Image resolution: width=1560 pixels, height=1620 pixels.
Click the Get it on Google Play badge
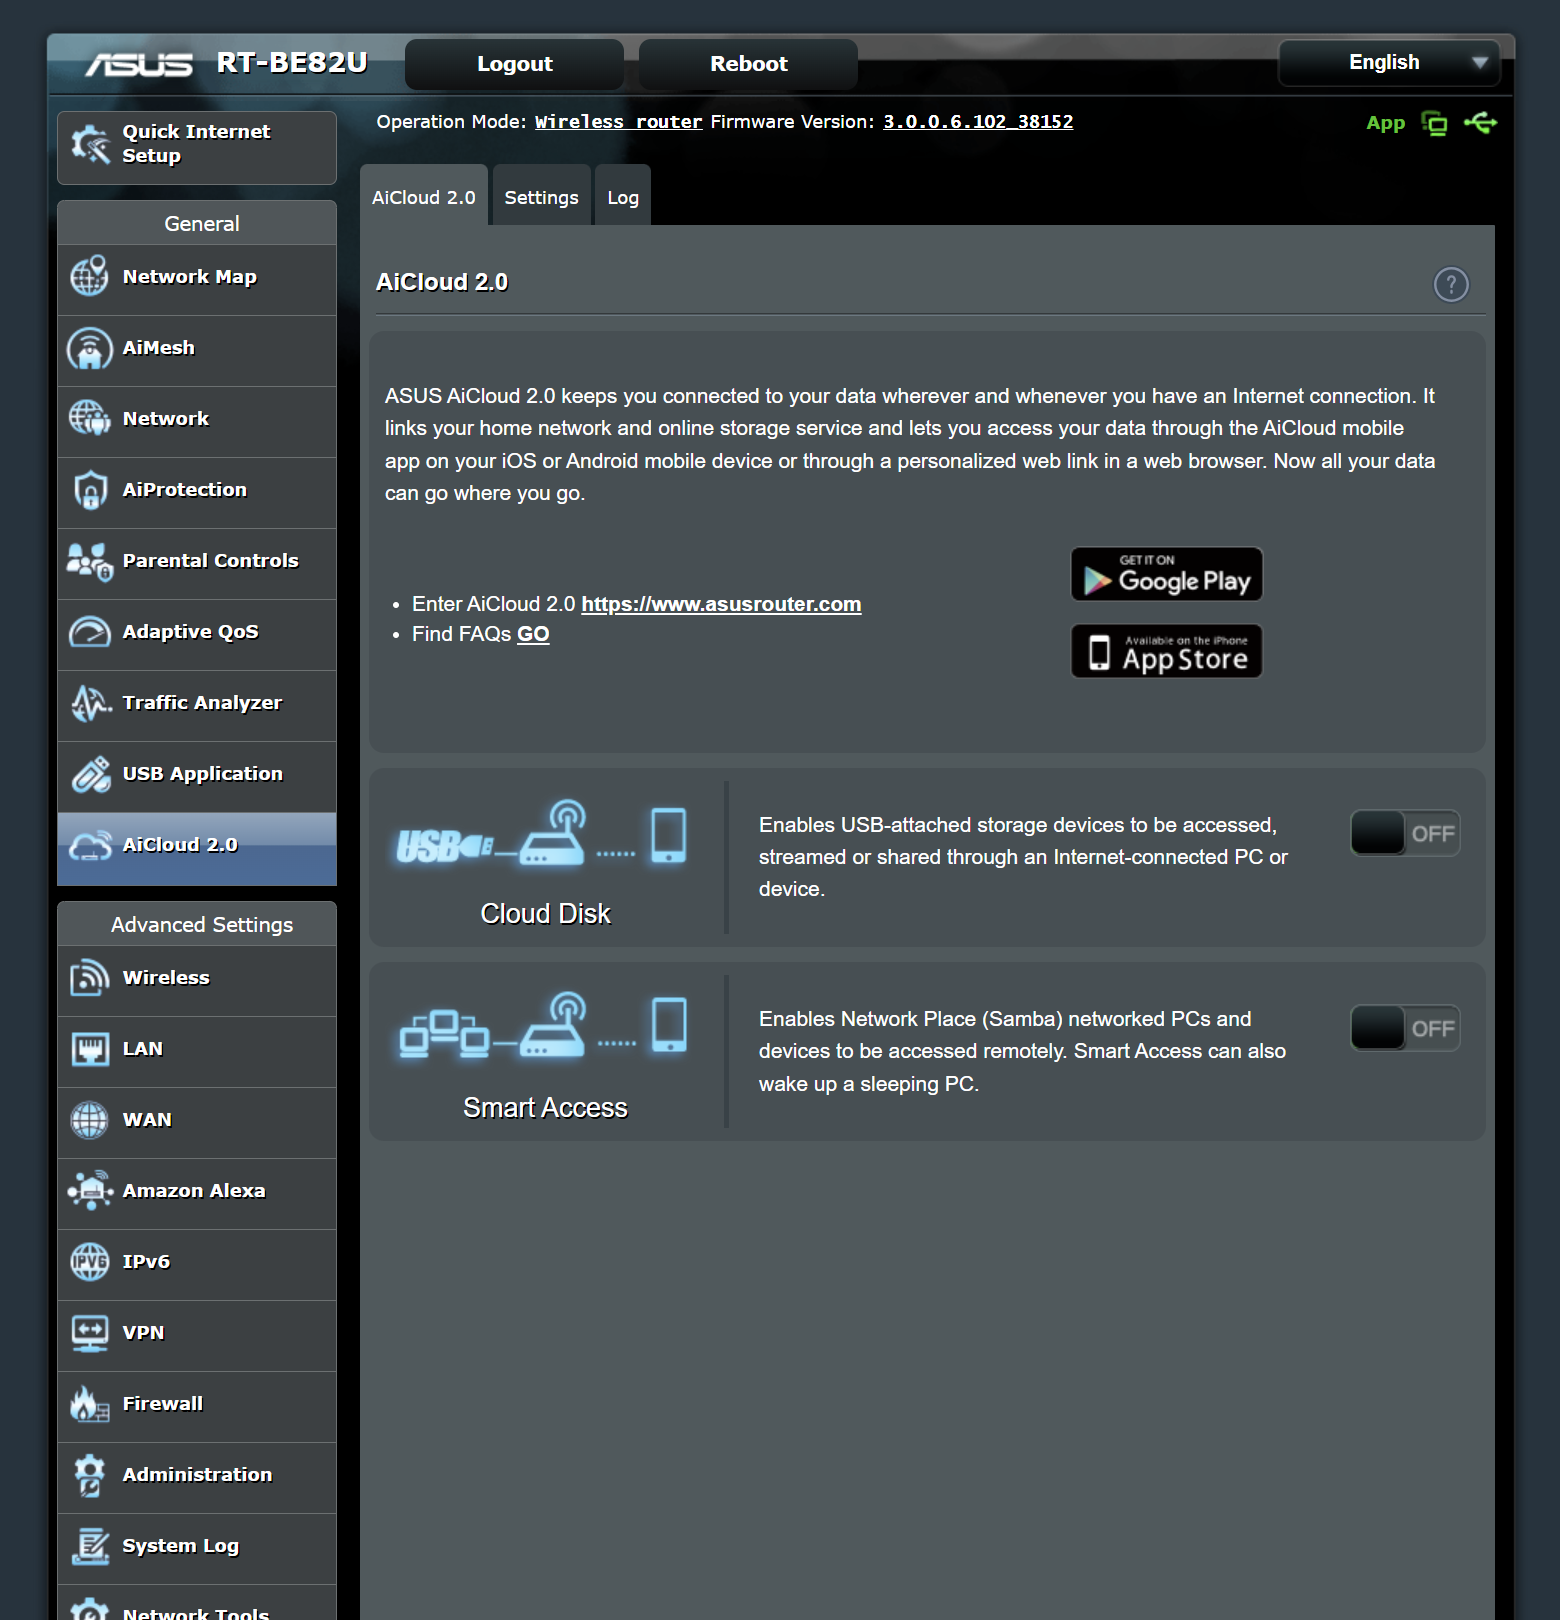tap(1167, 574)
